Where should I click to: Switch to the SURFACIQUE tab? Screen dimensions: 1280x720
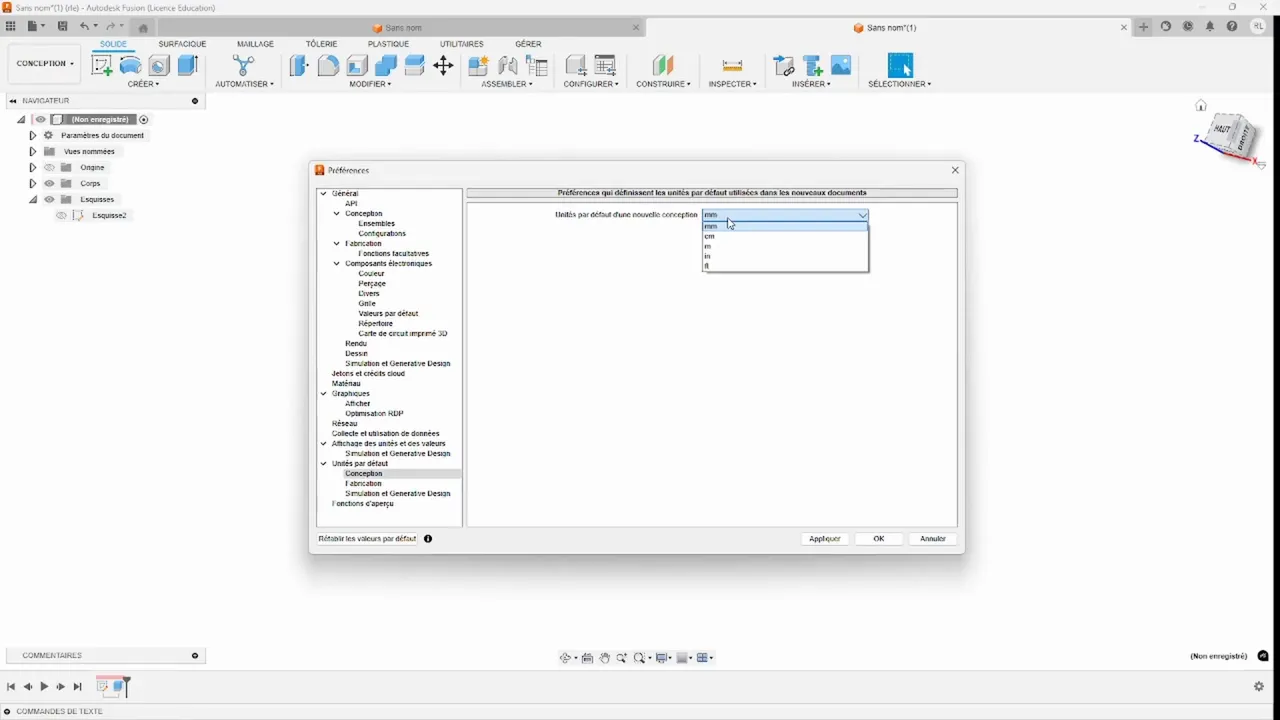[x=182, y=44]
